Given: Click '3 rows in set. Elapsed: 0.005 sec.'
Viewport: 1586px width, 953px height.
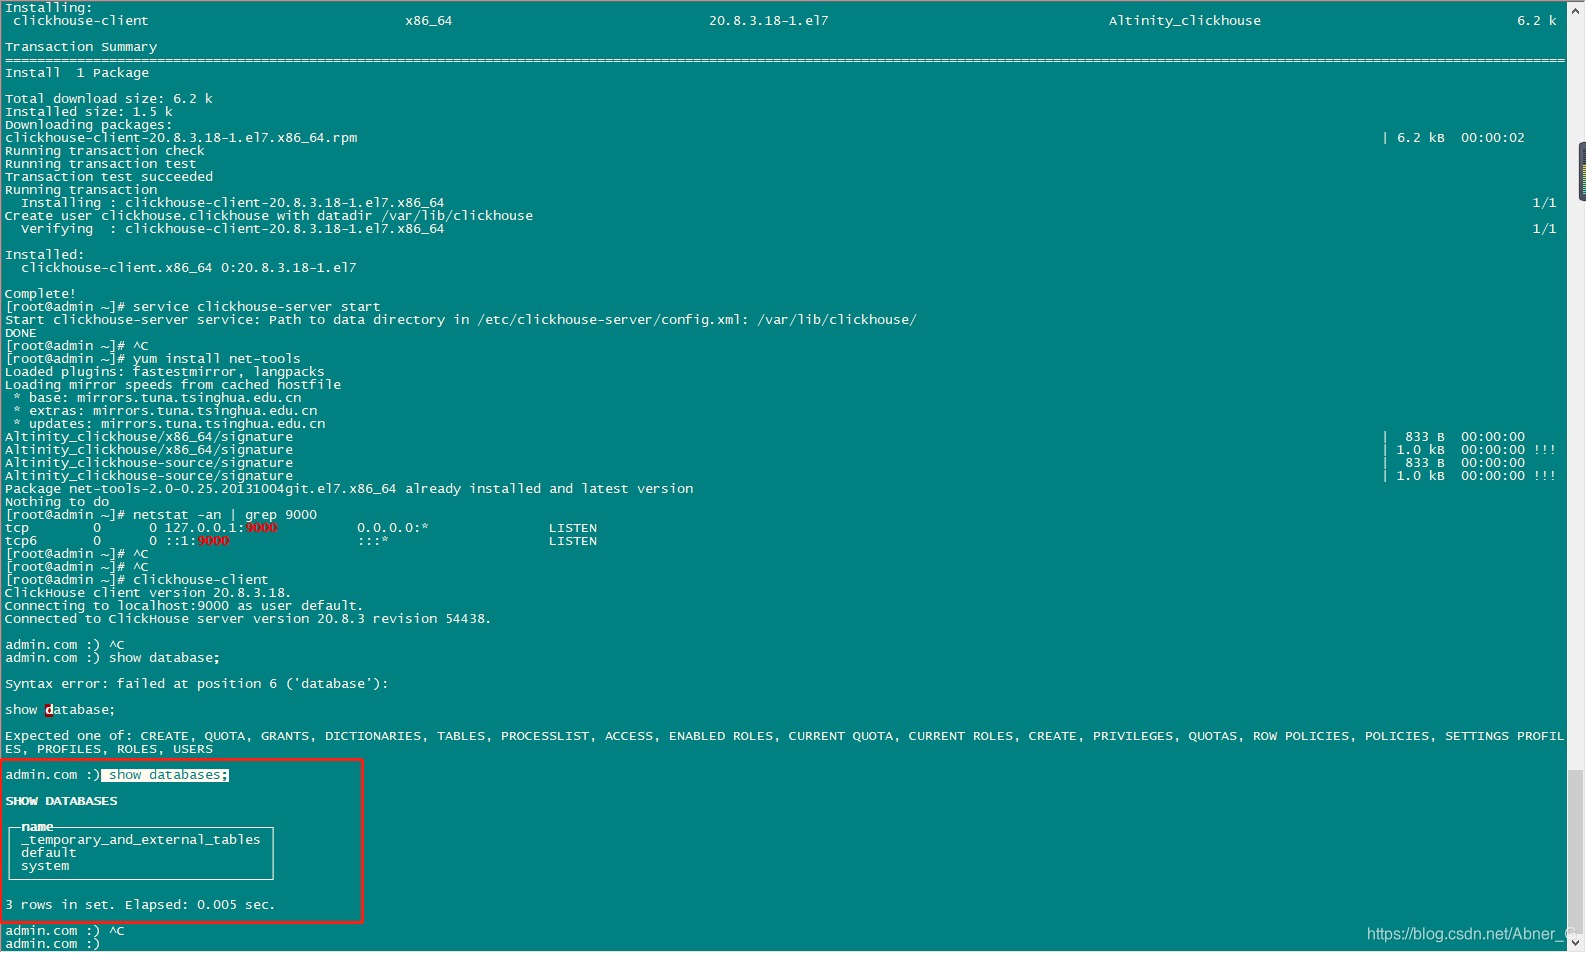Looking at the screenshot, I should (x=140, y=905).
